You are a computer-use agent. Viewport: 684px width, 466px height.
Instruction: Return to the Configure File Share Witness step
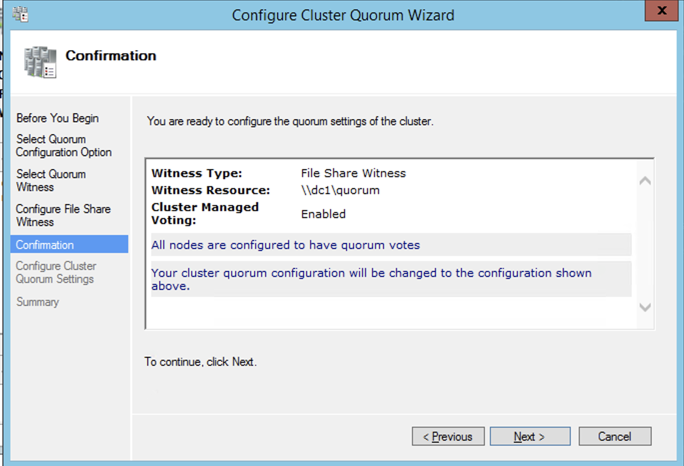pos(63,216)
